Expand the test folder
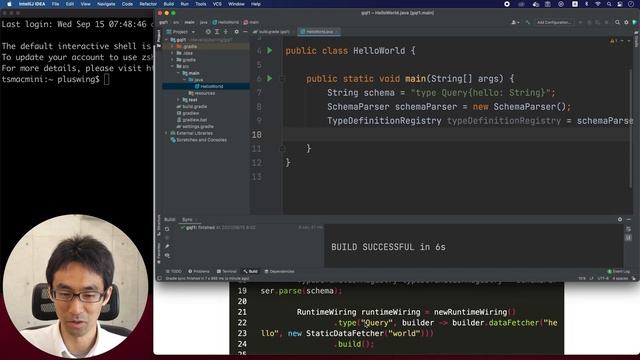 [x=178, y=100]
